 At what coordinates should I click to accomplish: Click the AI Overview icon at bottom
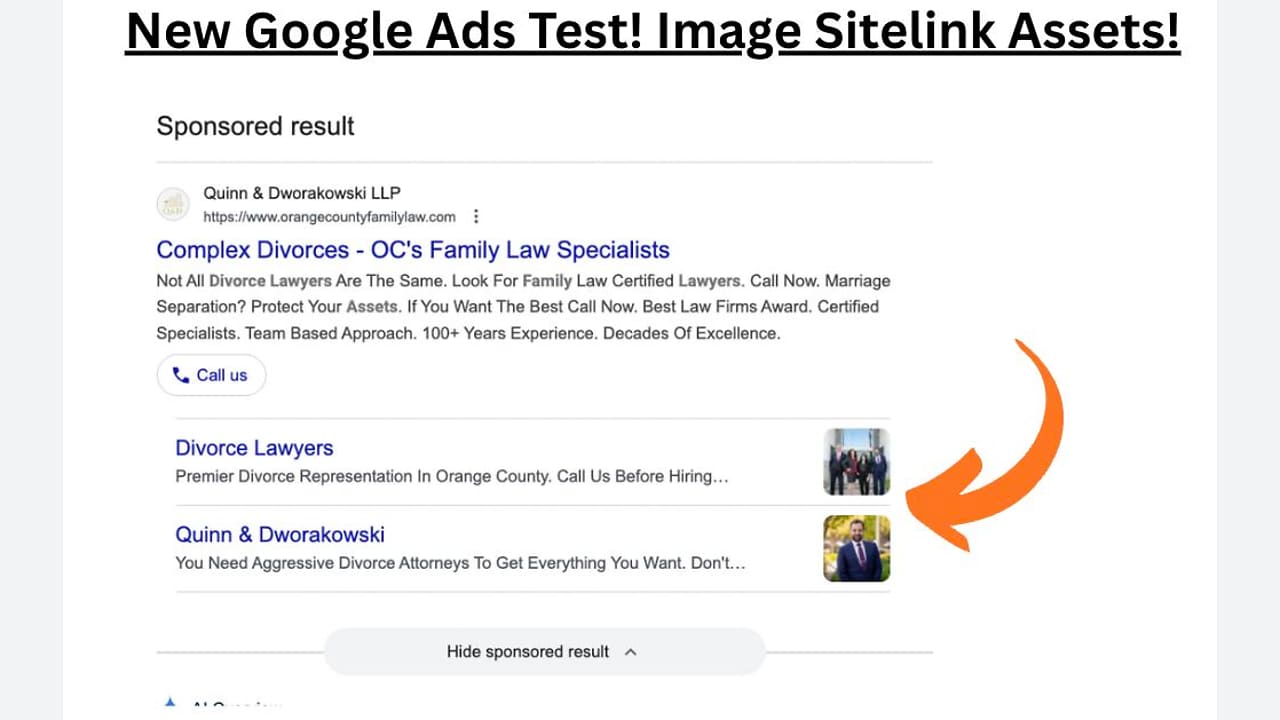pyautogui.click(x=170, y=703)
